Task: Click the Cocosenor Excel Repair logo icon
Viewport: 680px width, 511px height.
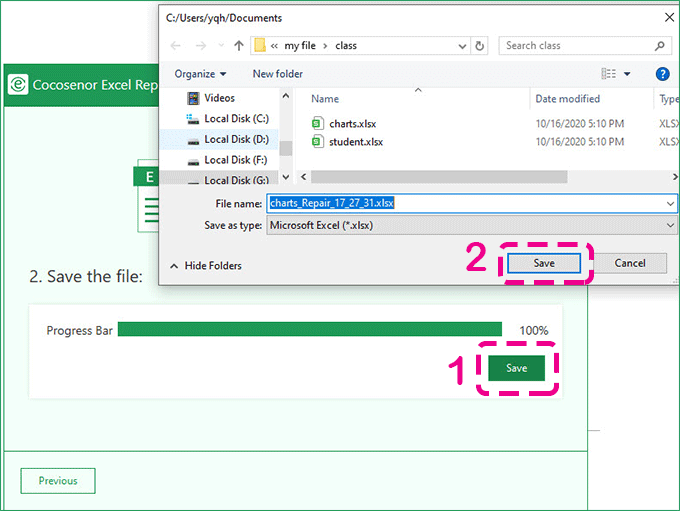Action: pyautogui.click(x=18, y=84)
